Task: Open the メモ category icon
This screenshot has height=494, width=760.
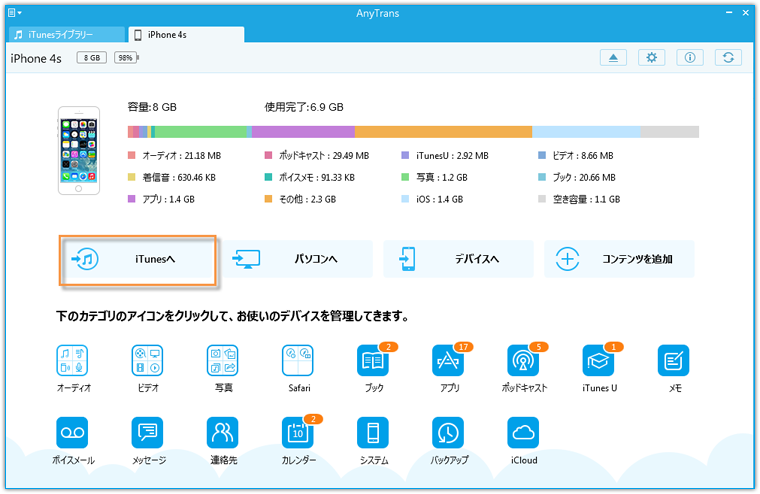Action: (673, 361)
